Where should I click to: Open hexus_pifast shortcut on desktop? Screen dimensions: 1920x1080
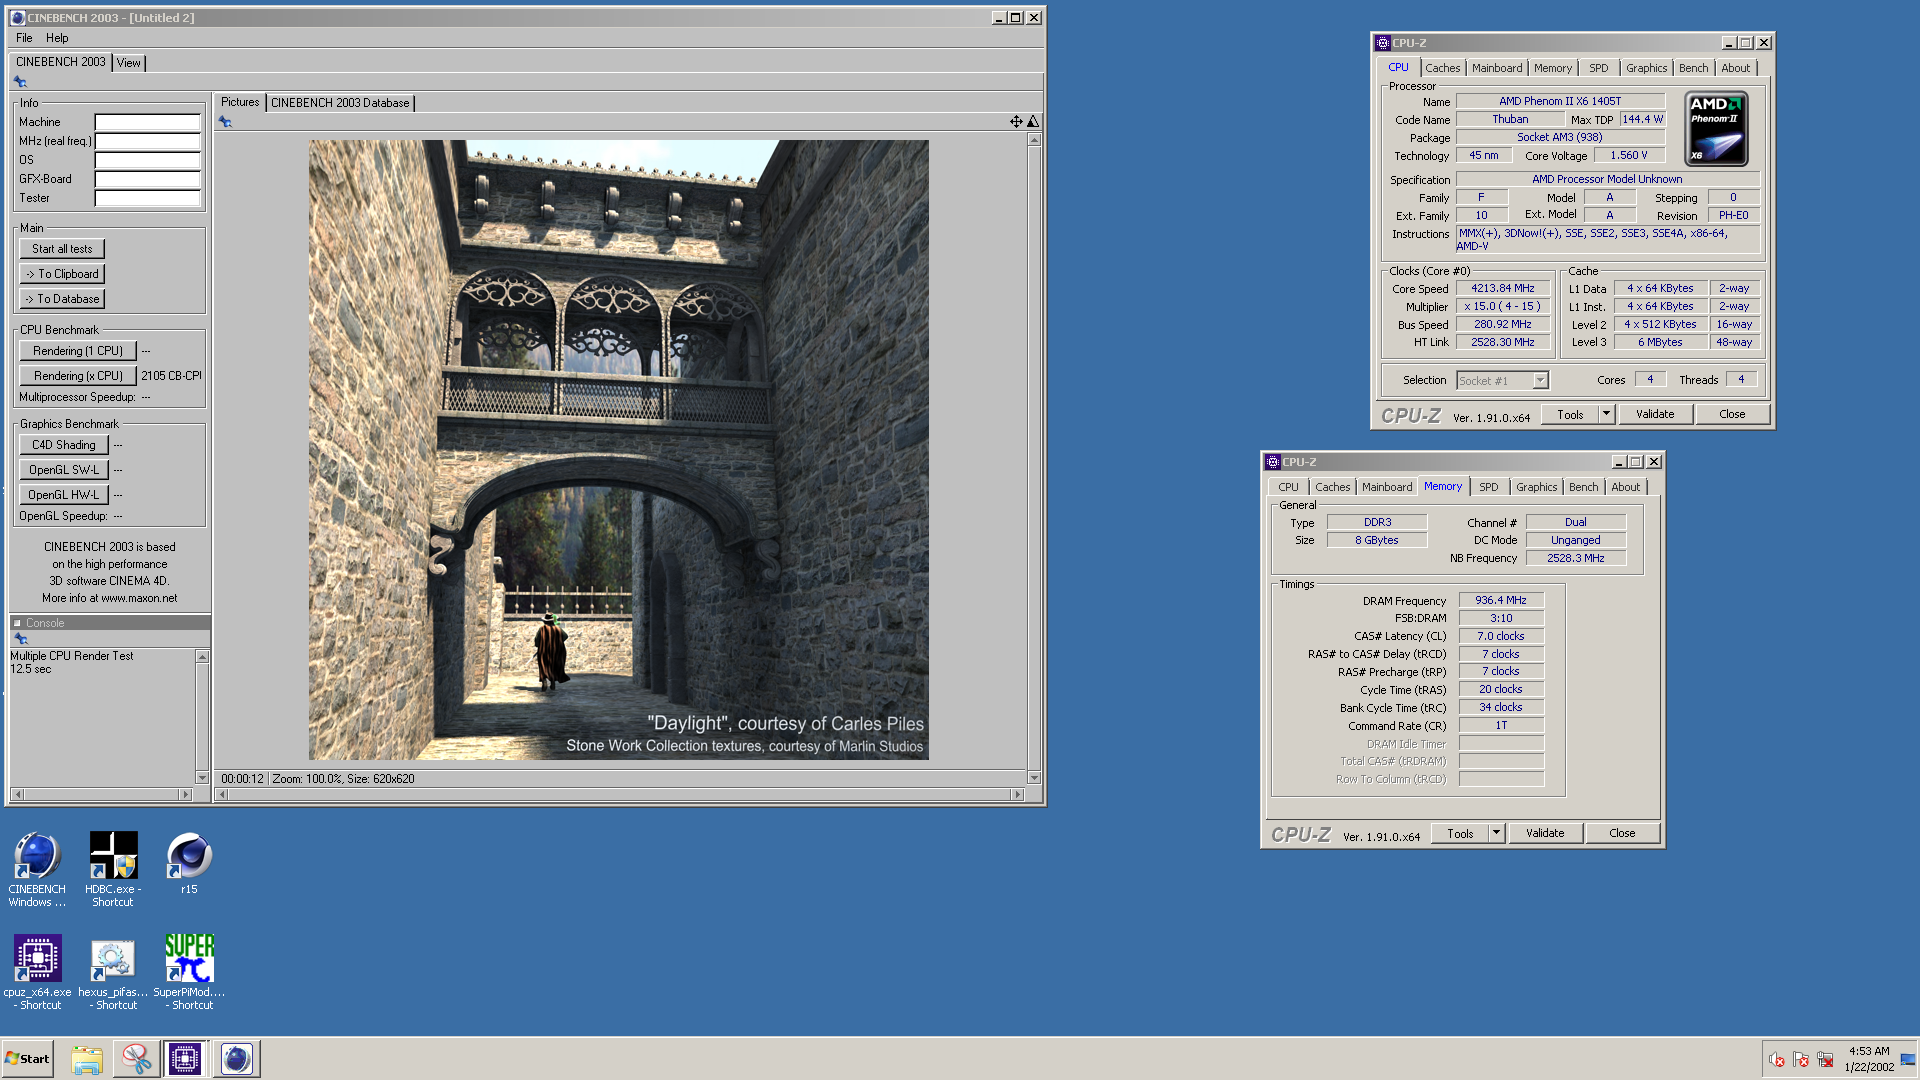(x=113, y=971)
